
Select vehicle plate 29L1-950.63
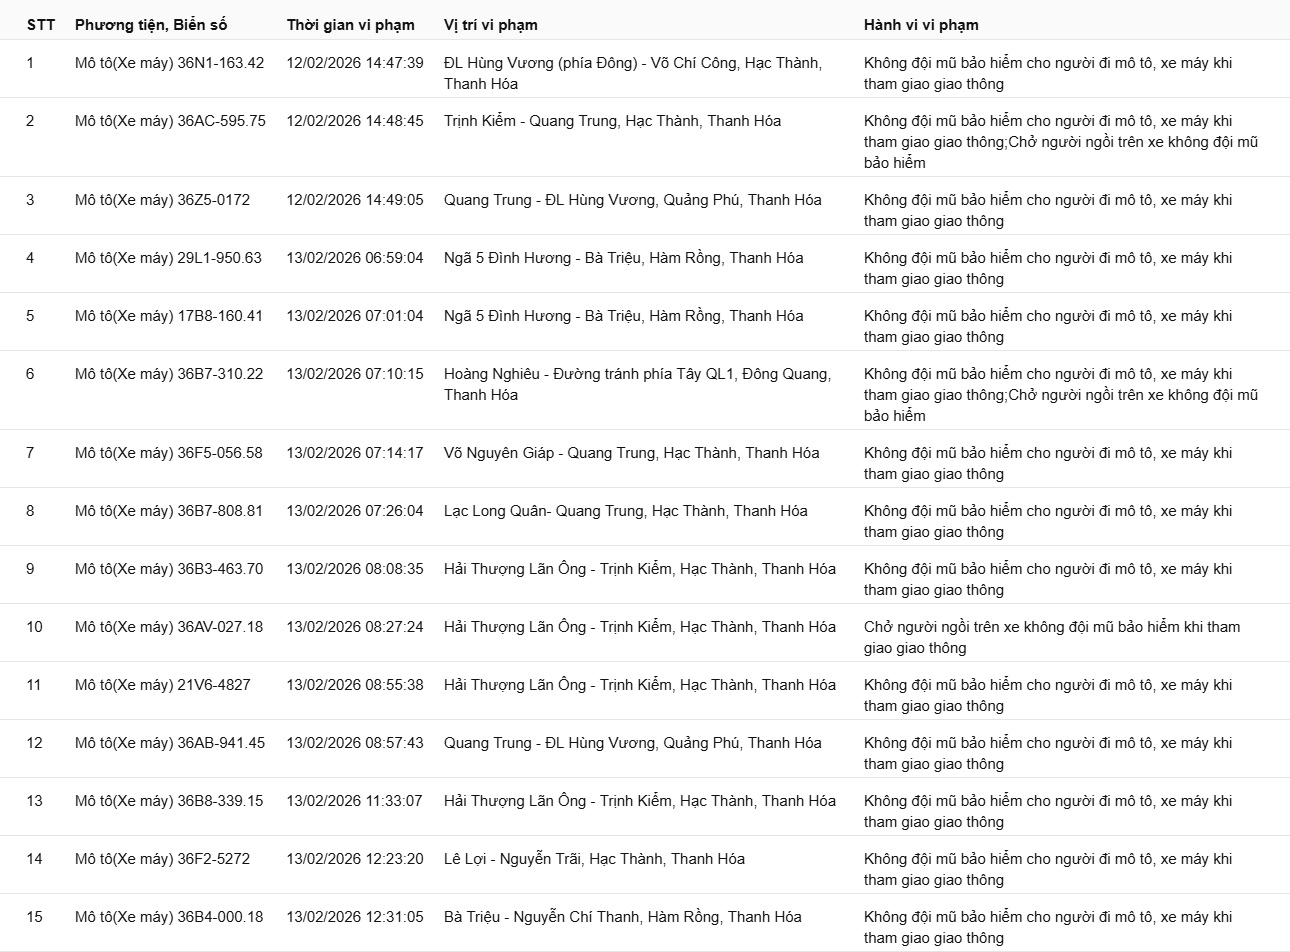tap(168, 258)
